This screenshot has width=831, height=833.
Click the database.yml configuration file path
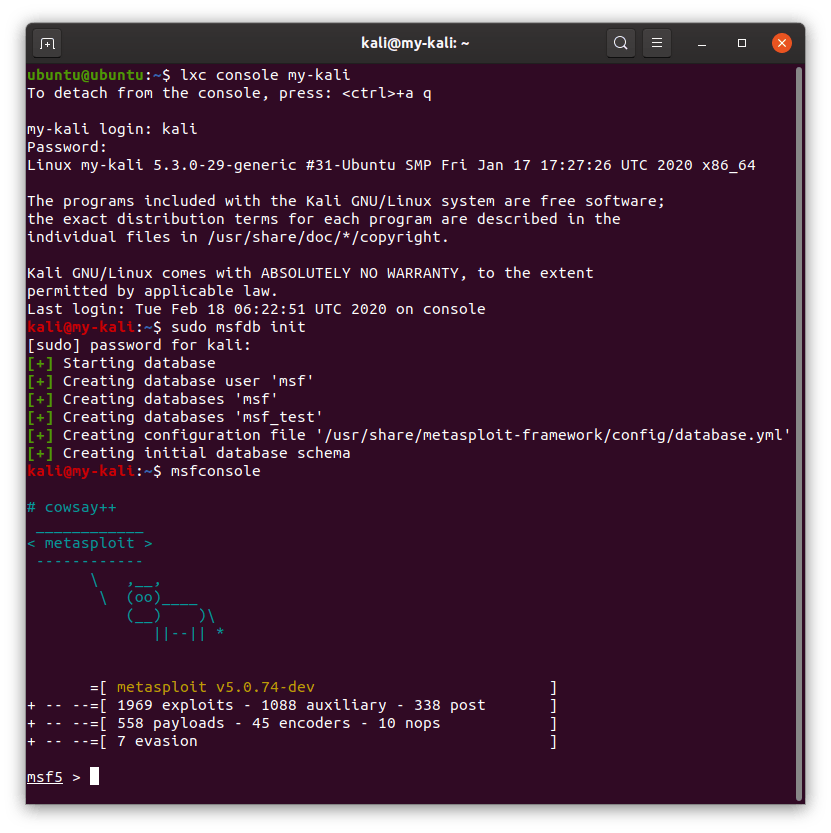(x=555, y=435)
